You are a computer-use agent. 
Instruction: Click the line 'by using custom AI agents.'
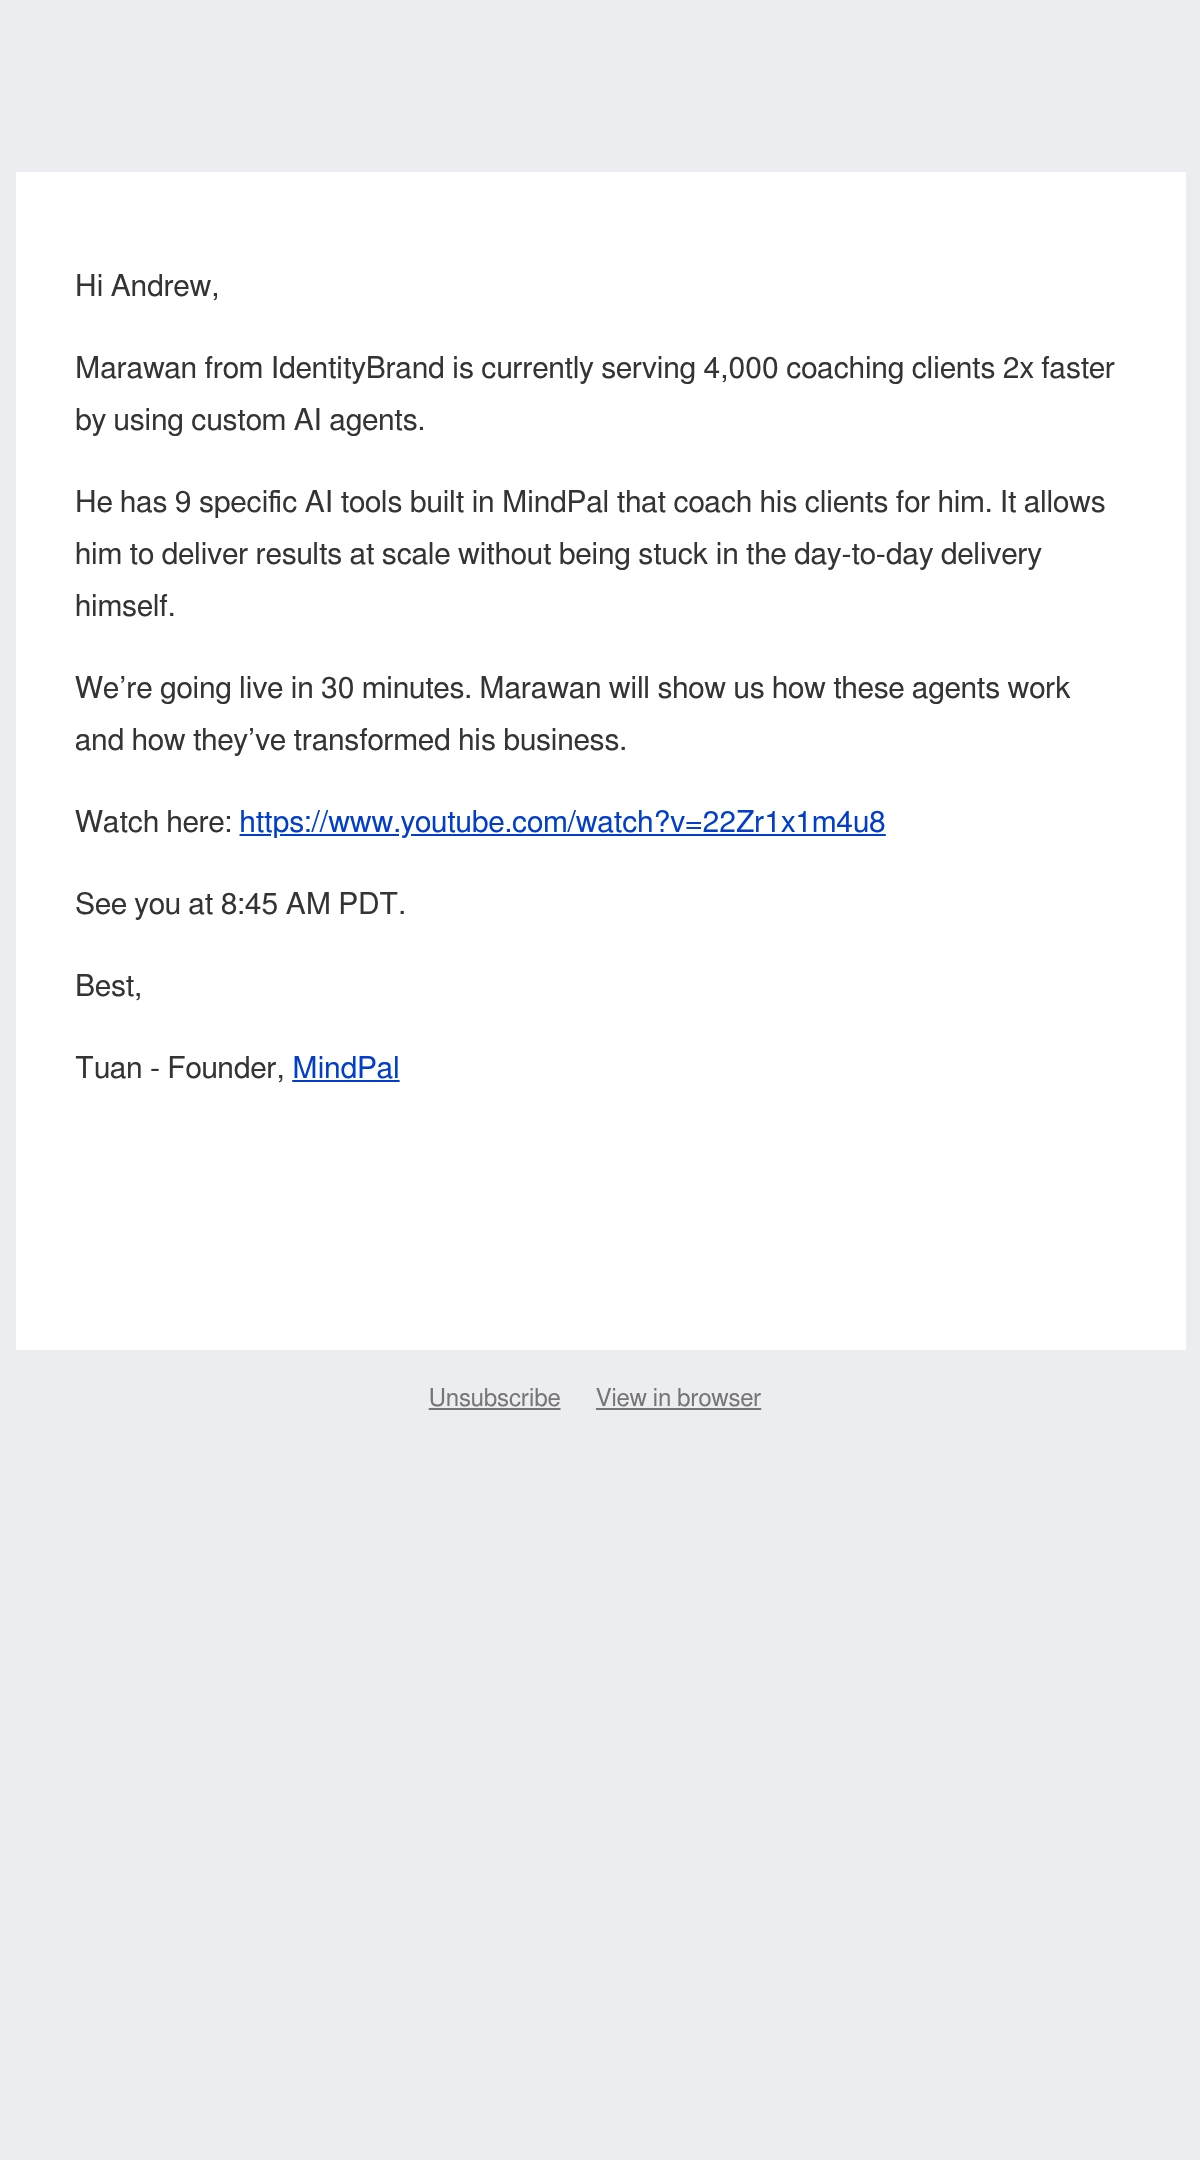250,420
